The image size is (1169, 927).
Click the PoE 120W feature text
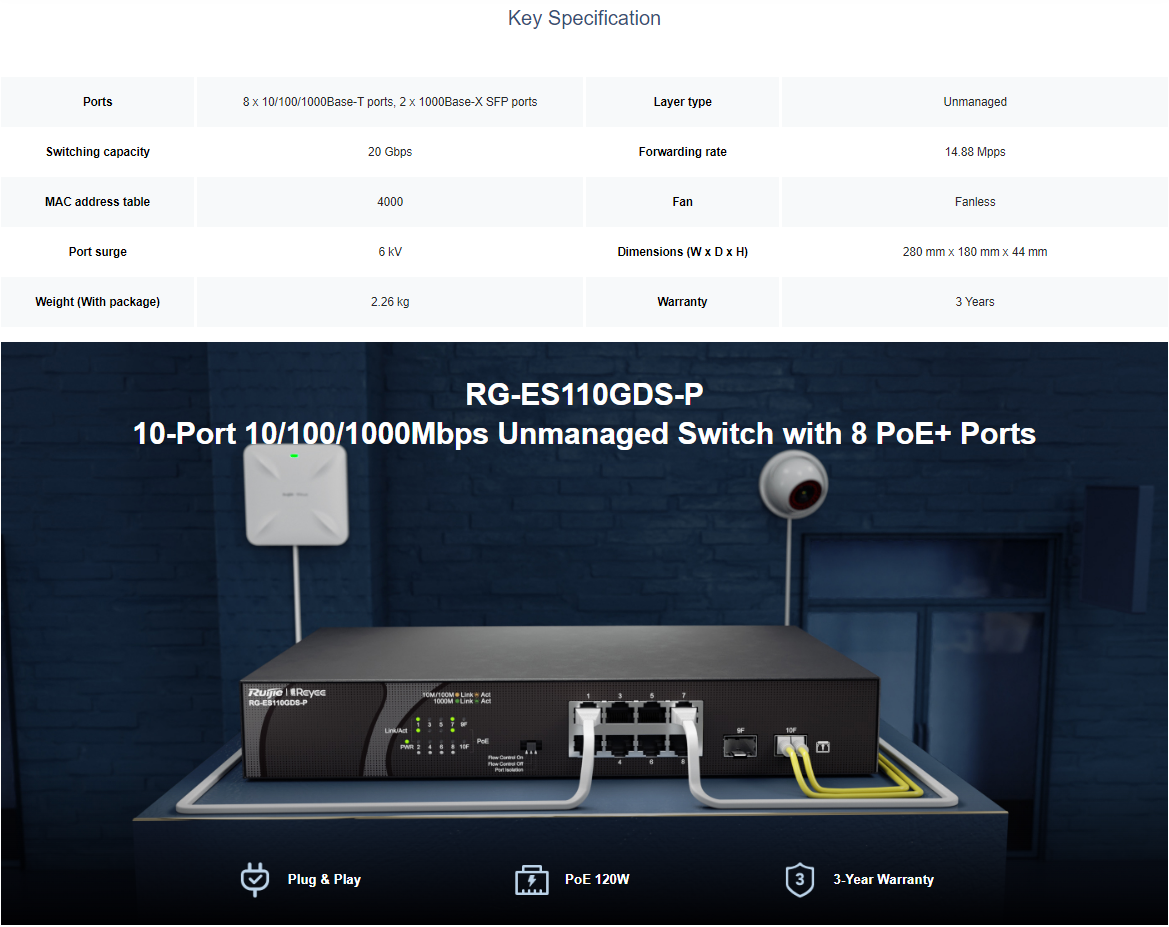point(597,879)
